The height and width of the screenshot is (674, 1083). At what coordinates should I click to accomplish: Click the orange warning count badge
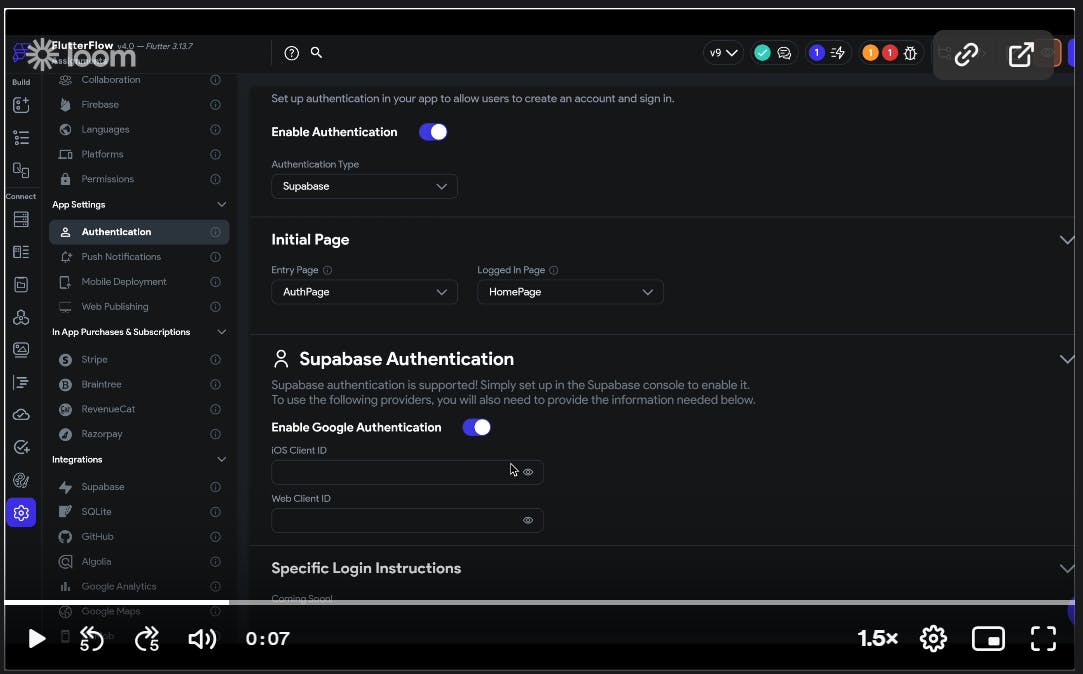click(870, 52)
